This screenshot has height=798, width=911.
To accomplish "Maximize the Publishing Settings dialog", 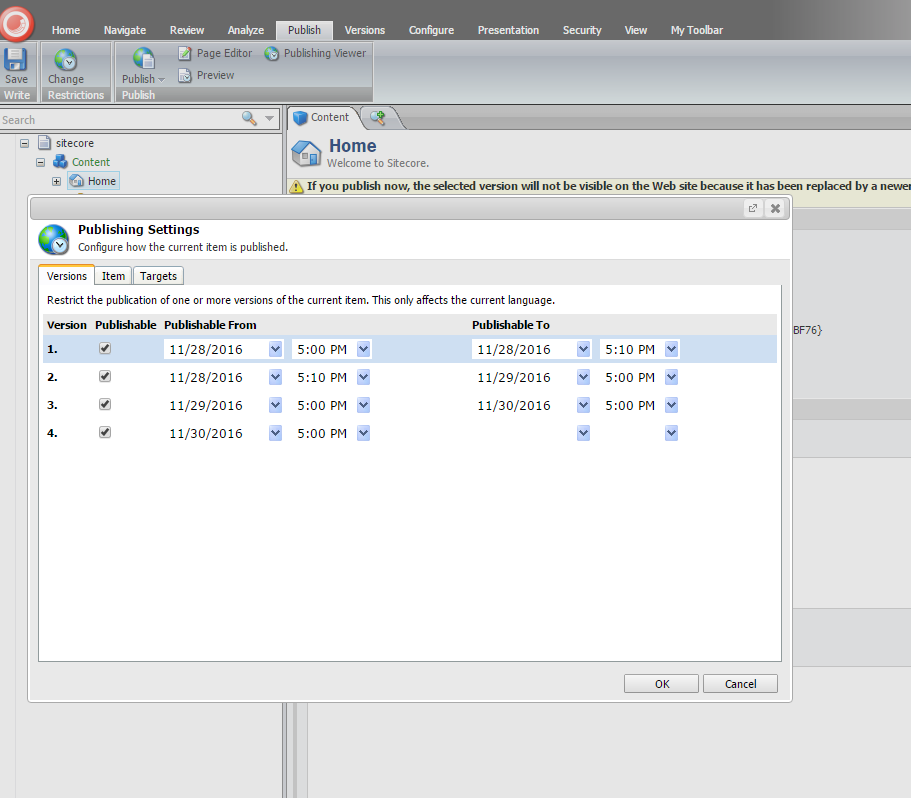I will pos(752,208).
